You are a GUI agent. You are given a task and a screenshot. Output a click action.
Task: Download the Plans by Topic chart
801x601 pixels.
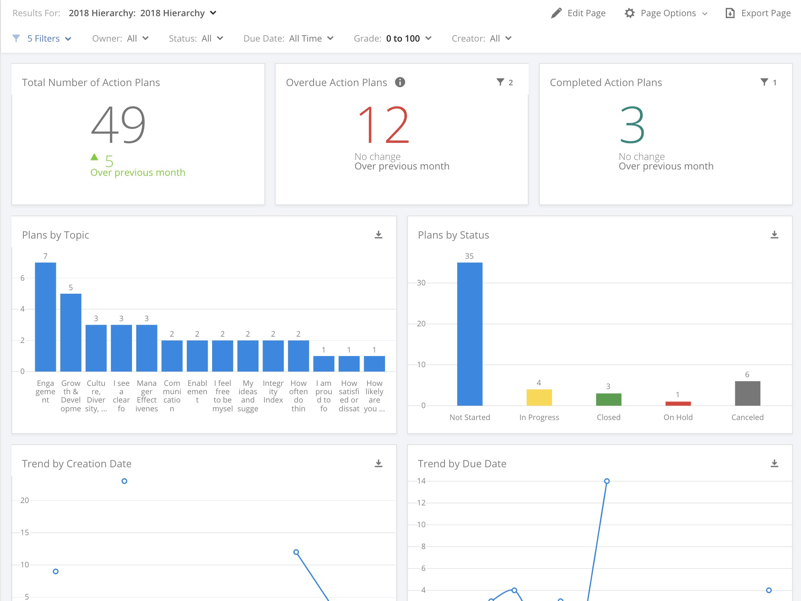tap(379, 235)
